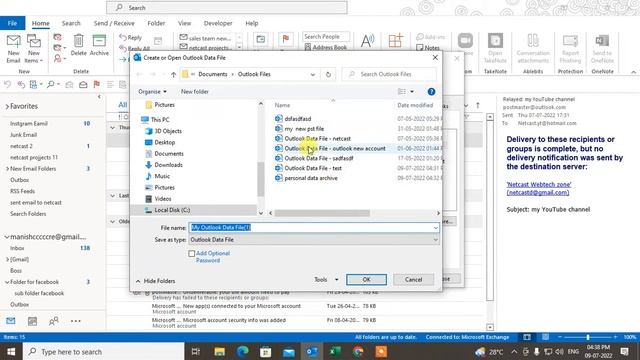
Task: Open the File tab
Action: click(x=12, y=23)
